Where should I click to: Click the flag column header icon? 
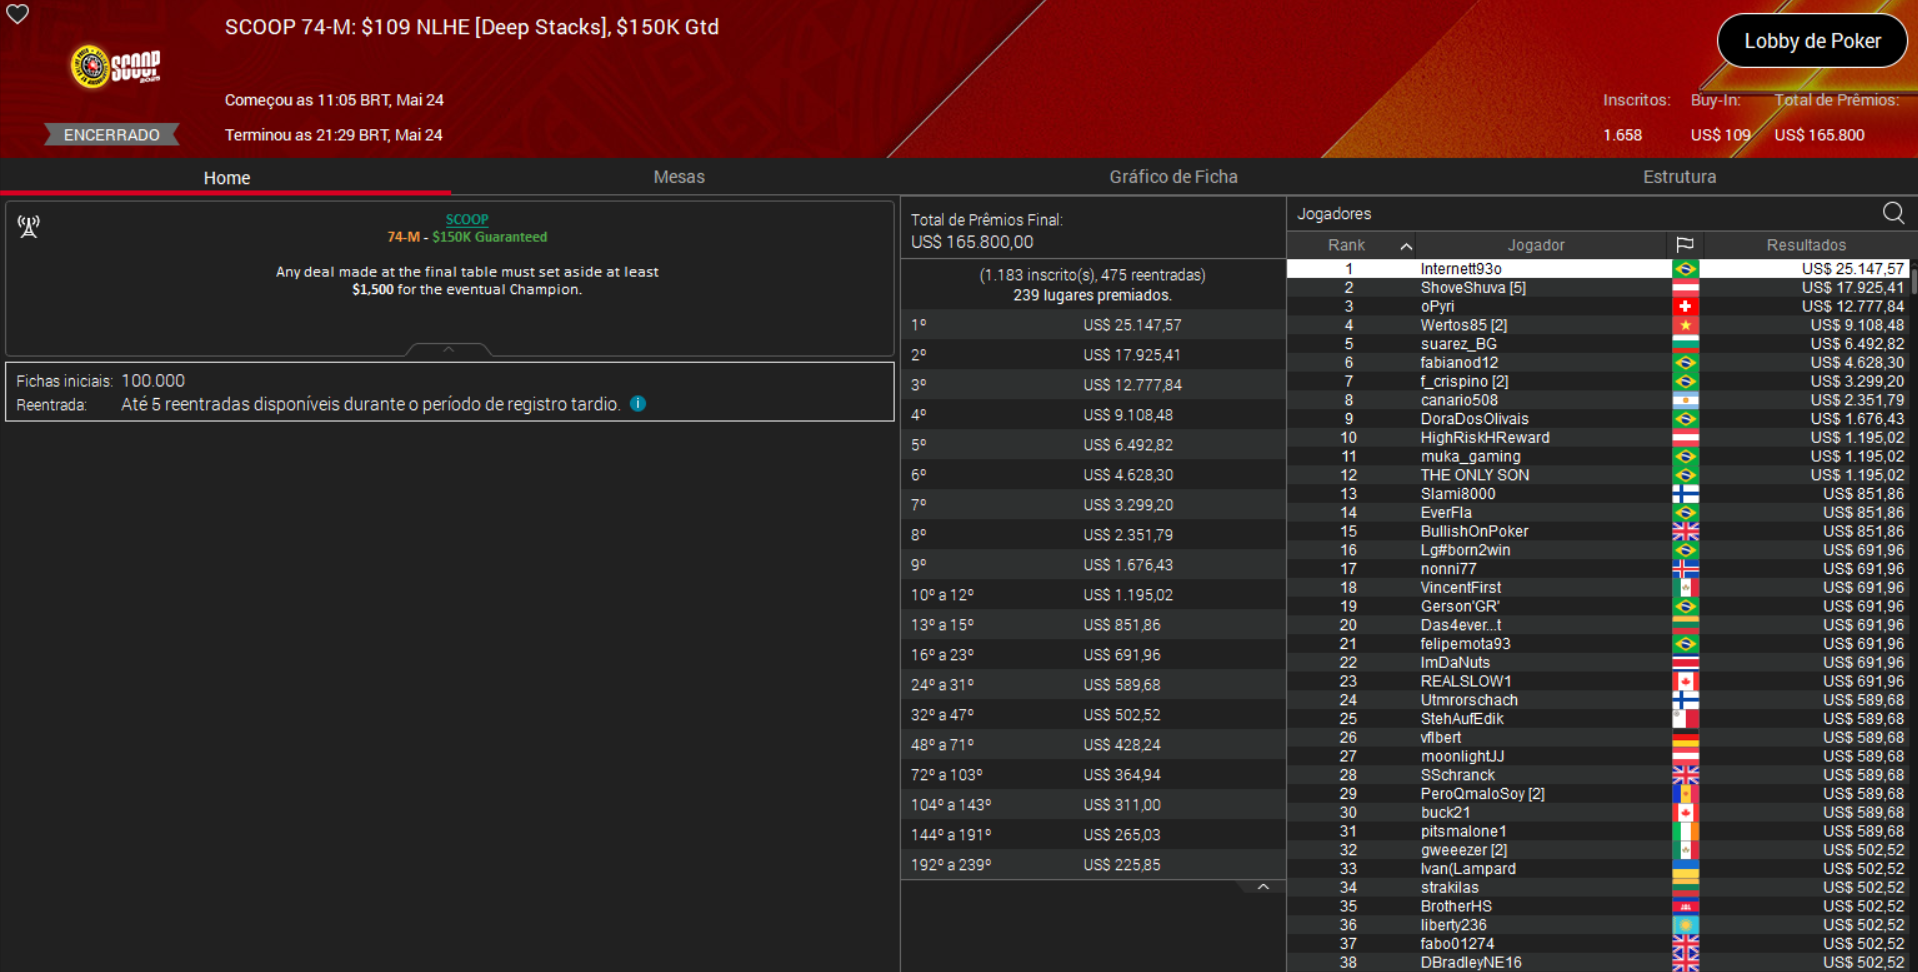(x=1685, y=245)
